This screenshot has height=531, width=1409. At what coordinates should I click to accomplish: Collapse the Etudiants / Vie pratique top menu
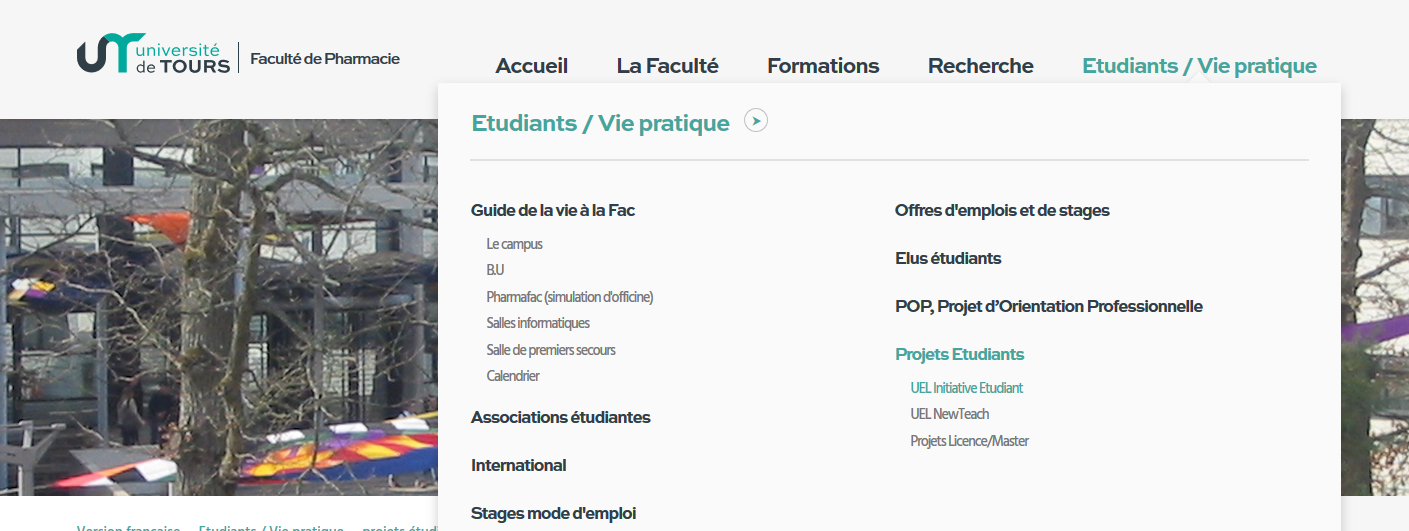tap(1199, 66)
